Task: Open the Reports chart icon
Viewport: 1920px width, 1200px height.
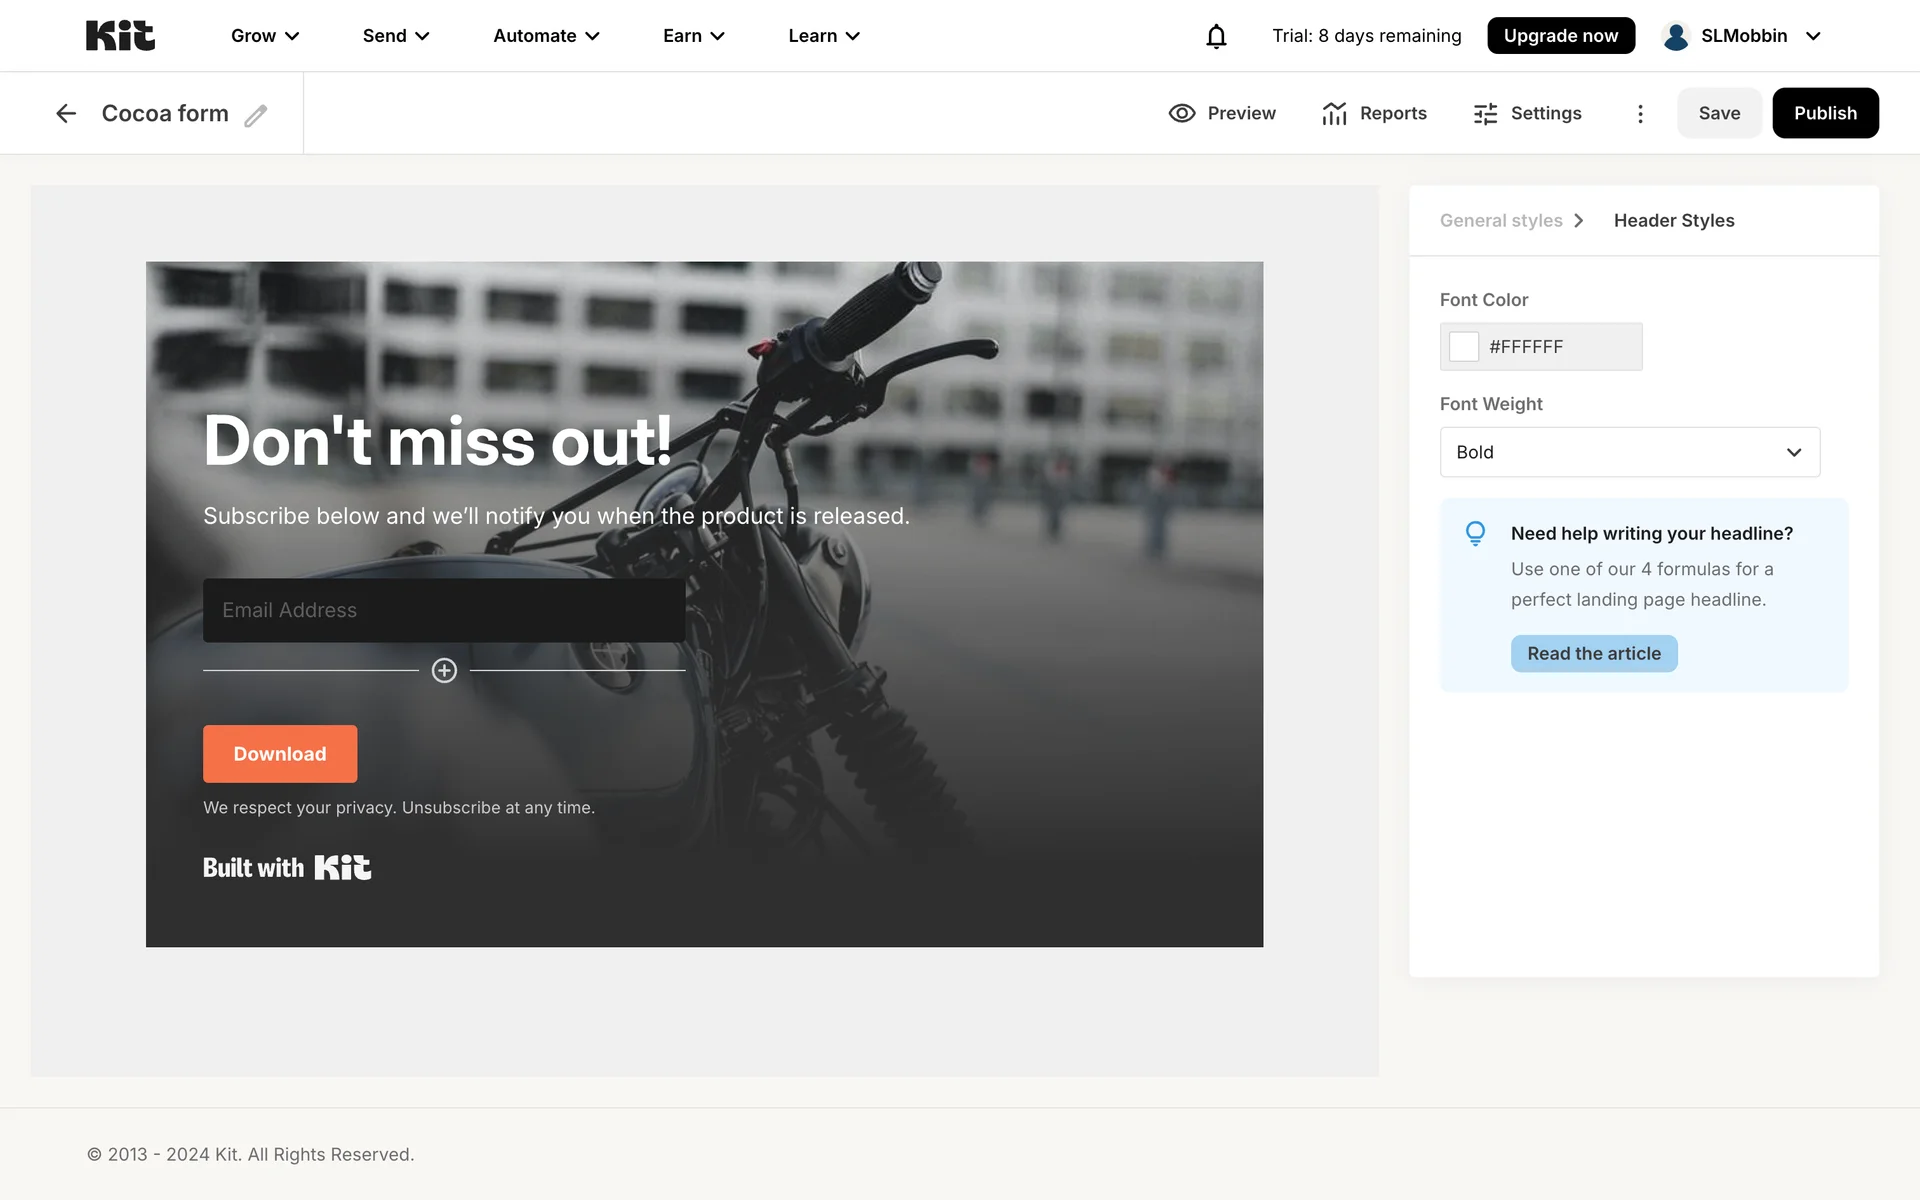Action: pos(1334,113)
